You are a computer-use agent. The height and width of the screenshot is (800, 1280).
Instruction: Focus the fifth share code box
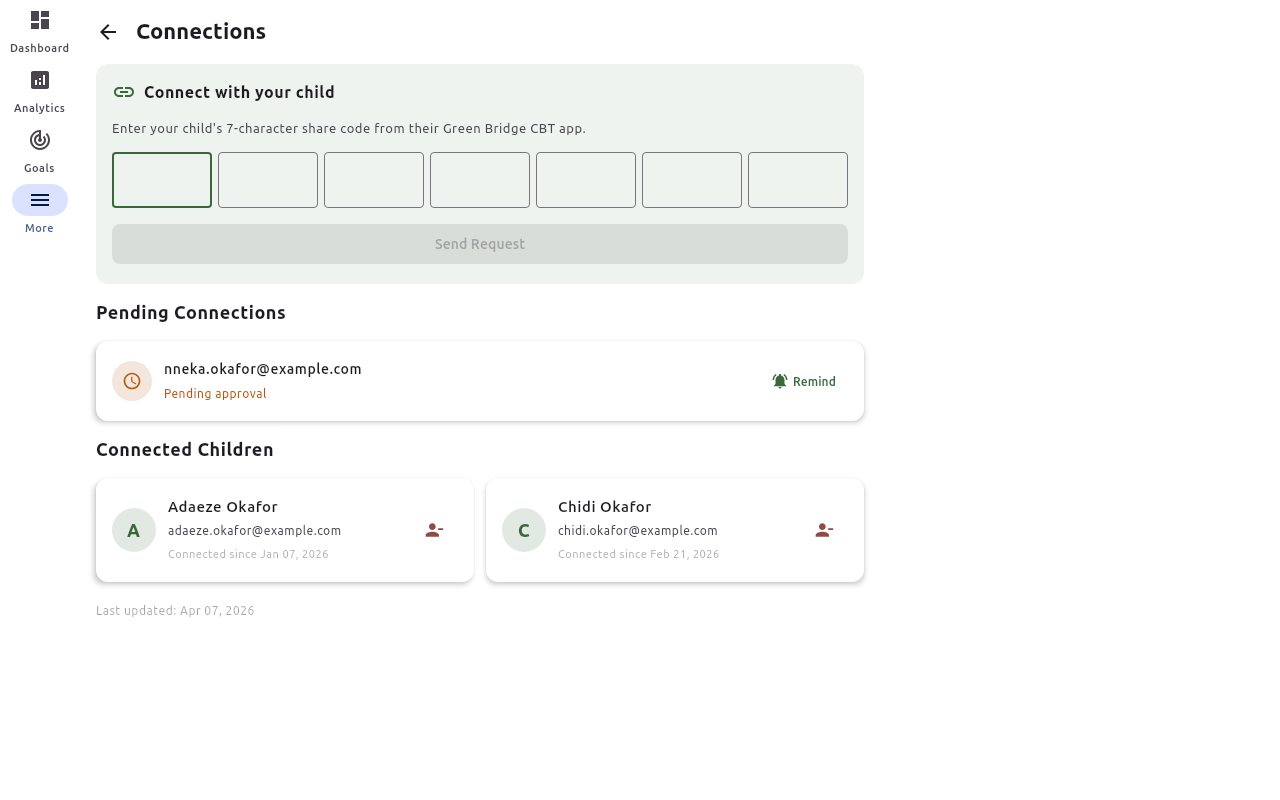pos(586,180)
